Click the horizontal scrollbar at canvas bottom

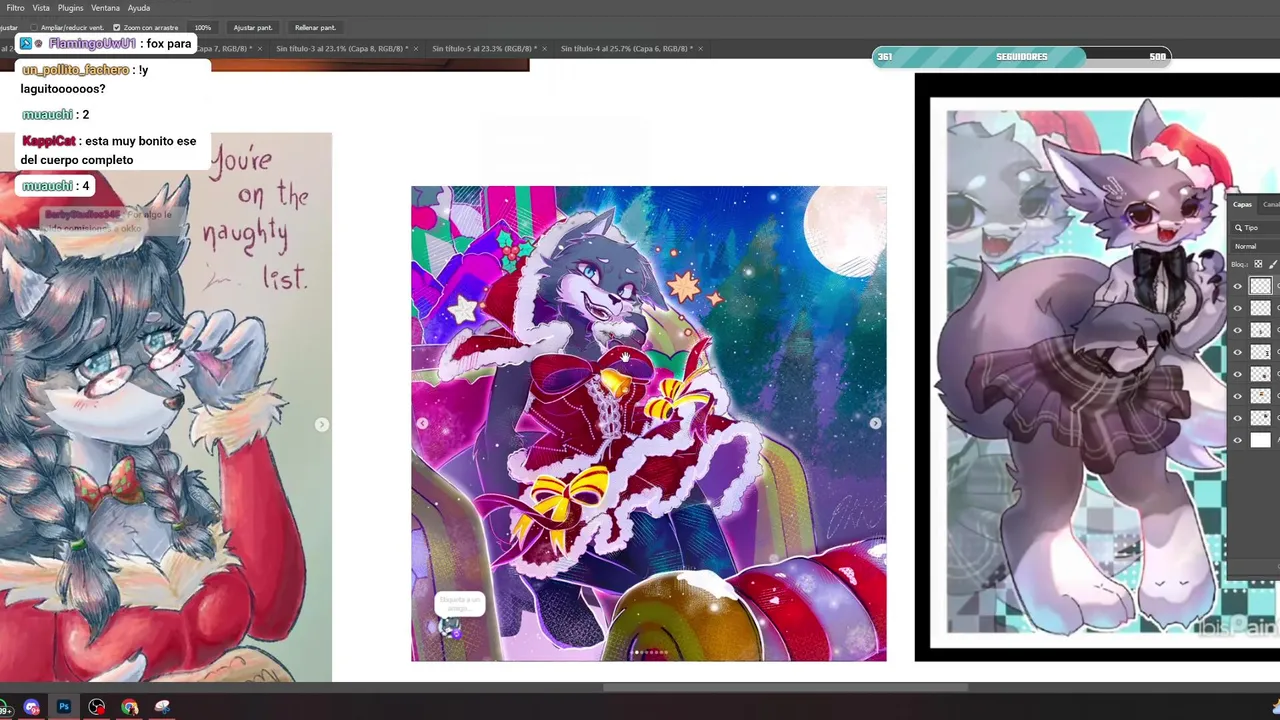pos(785,687)
